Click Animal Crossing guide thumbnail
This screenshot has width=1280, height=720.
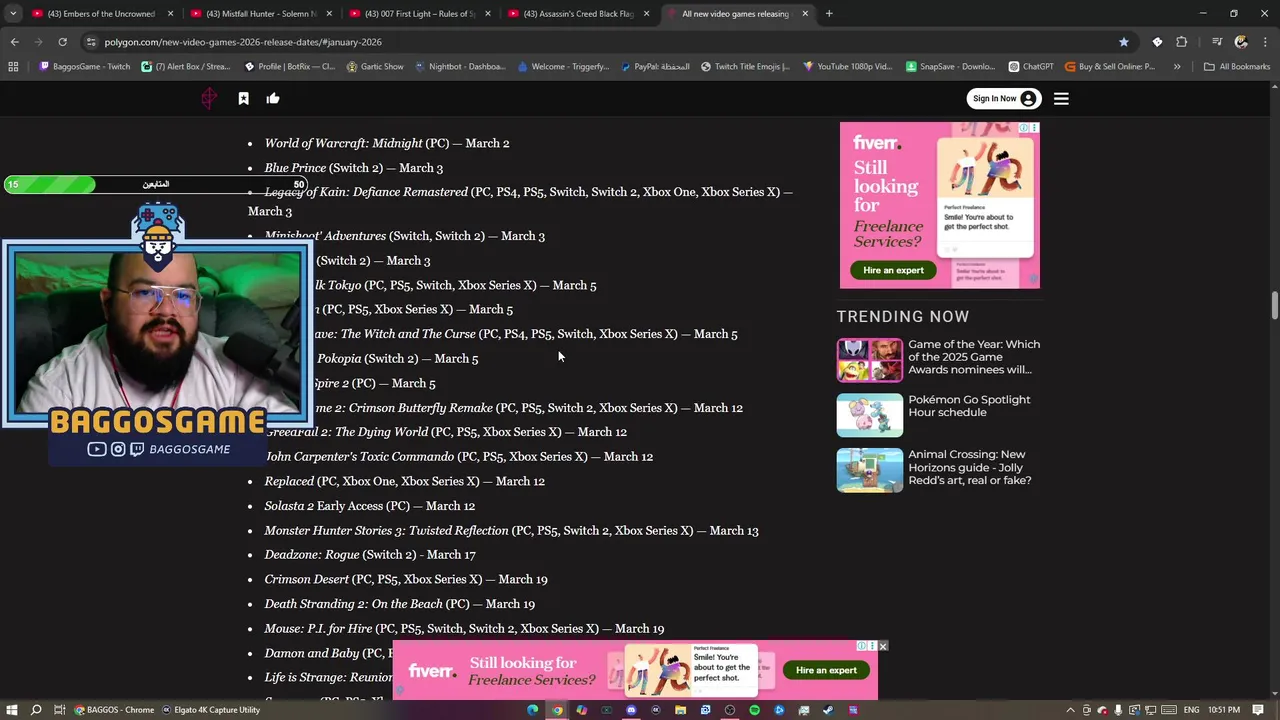click(x=870, y=470)
